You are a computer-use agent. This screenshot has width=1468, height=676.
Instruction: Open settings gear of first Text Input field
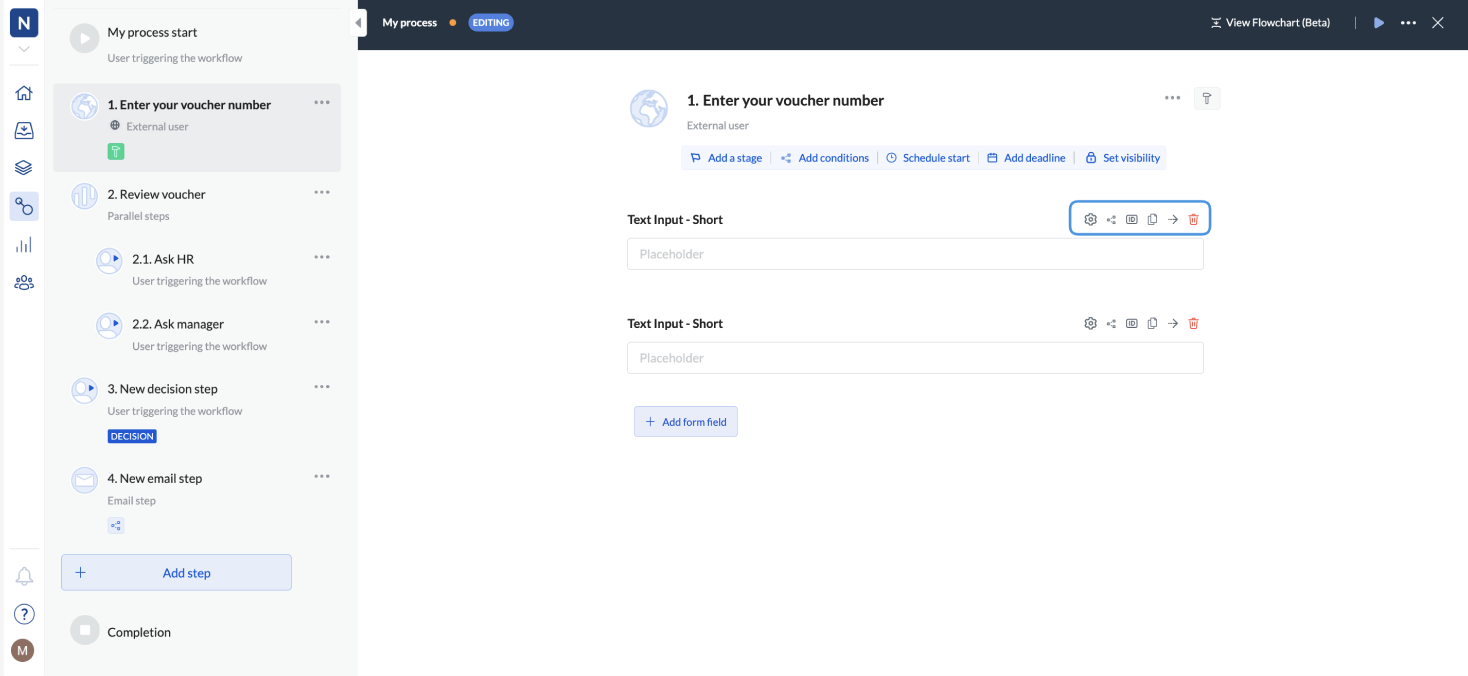pos(1090,219)
